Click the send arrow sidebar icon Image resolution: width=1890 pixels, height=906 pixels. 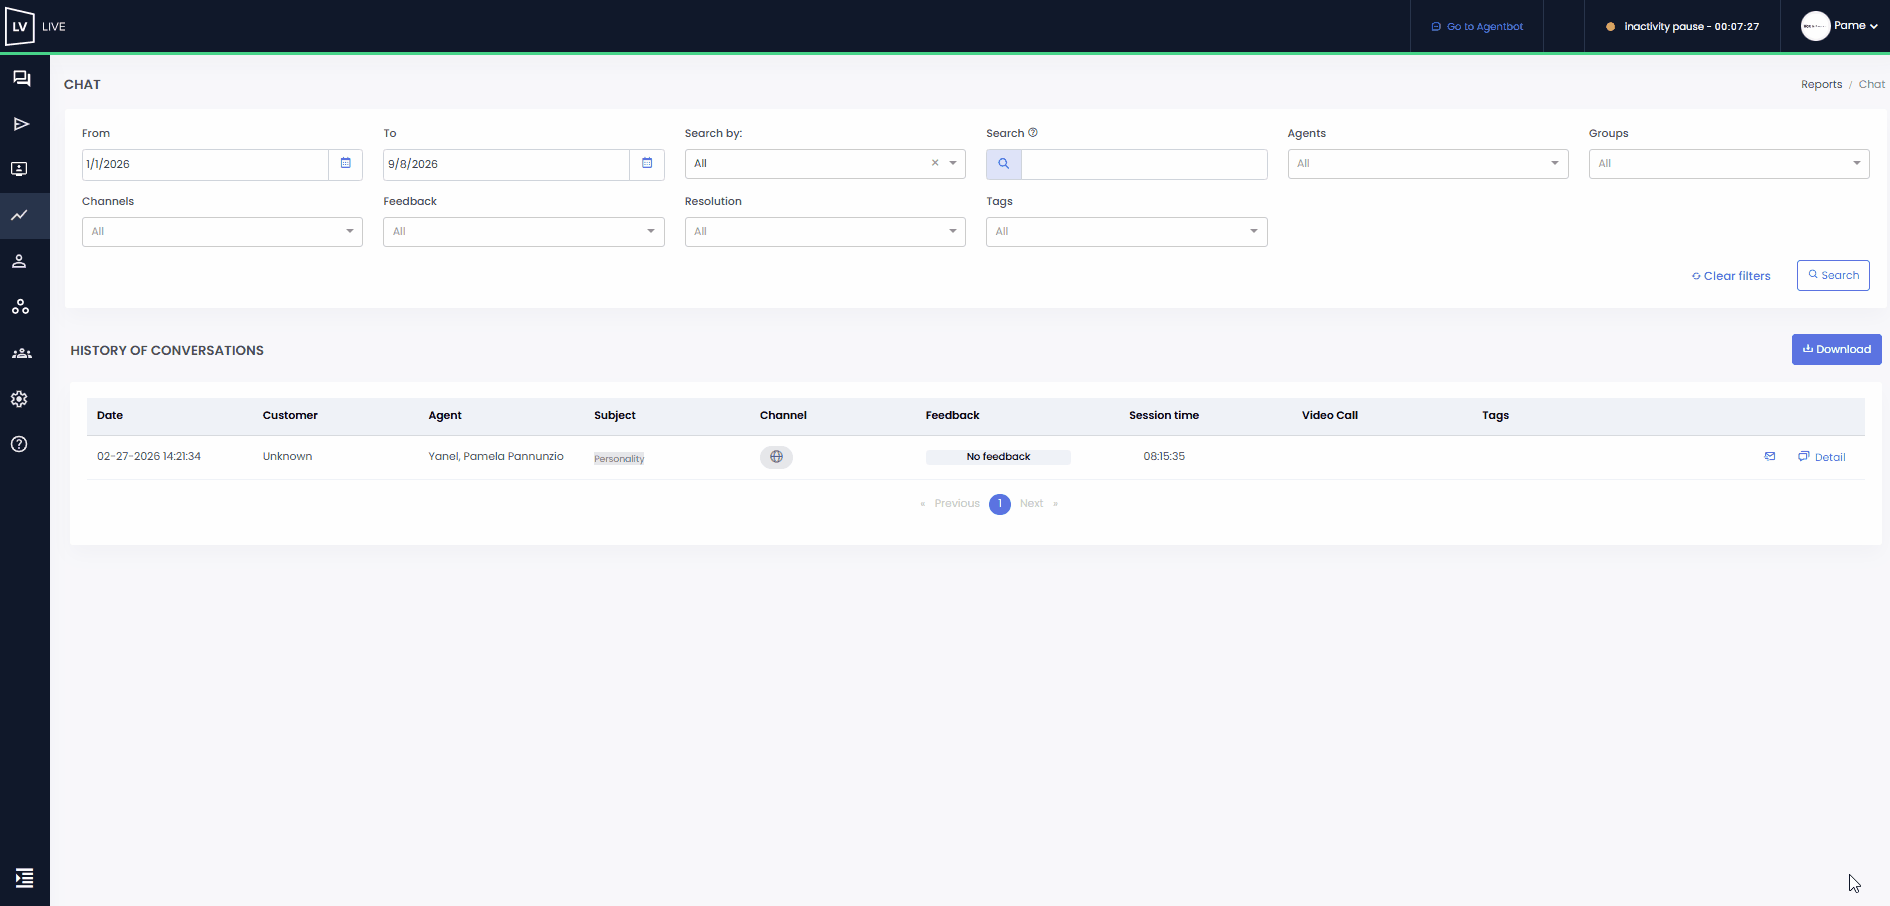click(21, 124)
